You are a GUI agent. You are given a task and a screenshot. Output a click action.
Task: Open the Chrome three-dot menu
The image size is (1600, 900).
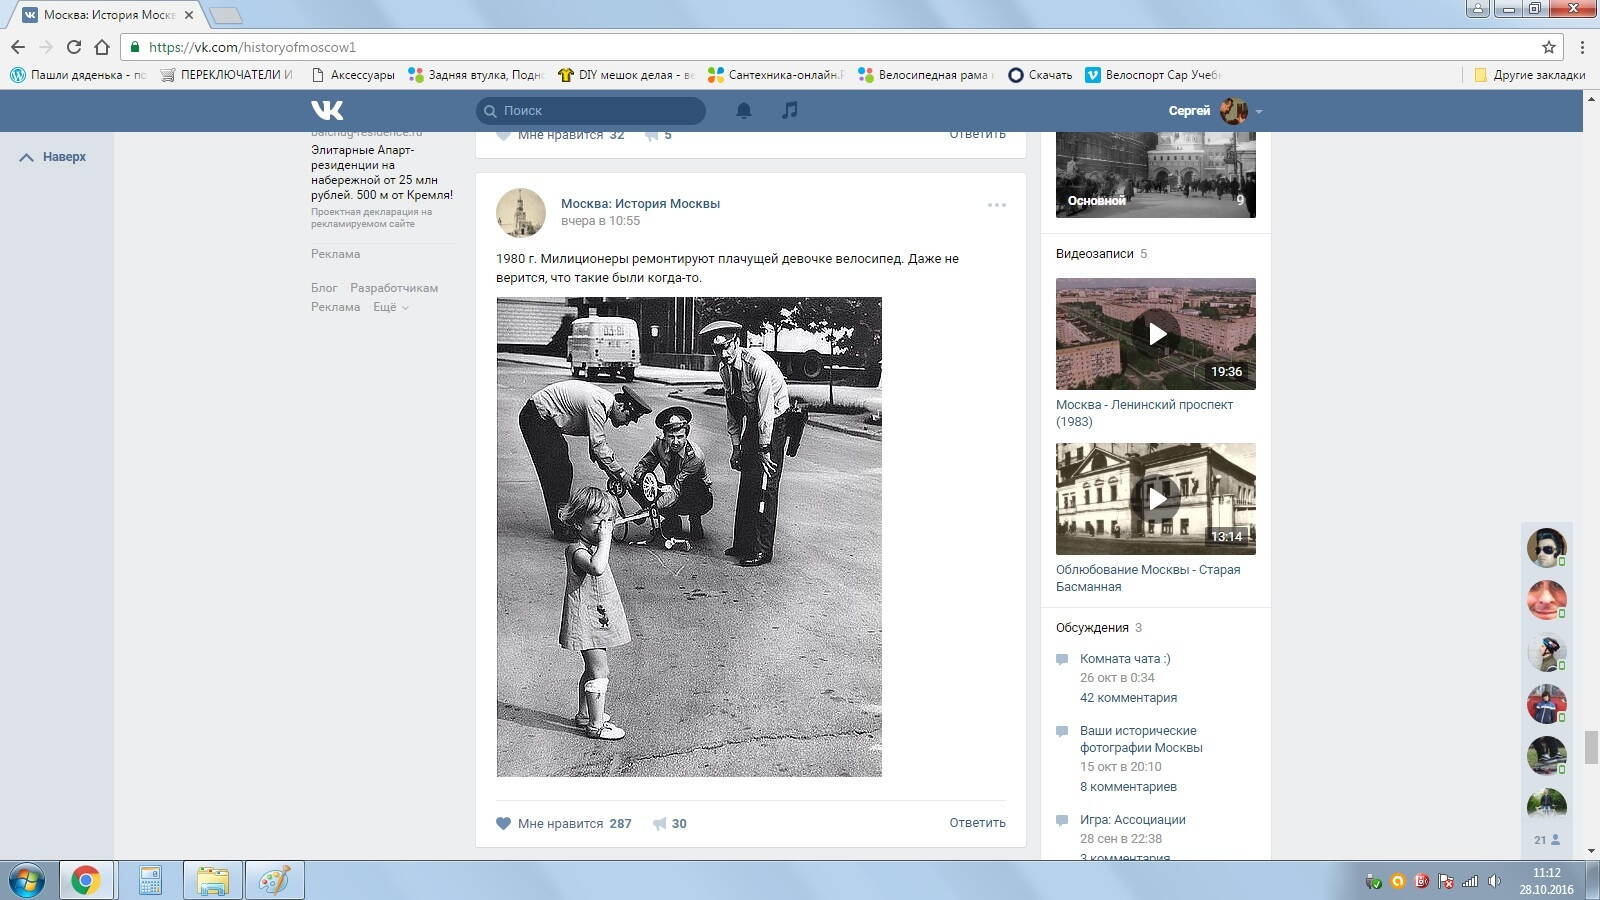click(x=1582, y=47)
